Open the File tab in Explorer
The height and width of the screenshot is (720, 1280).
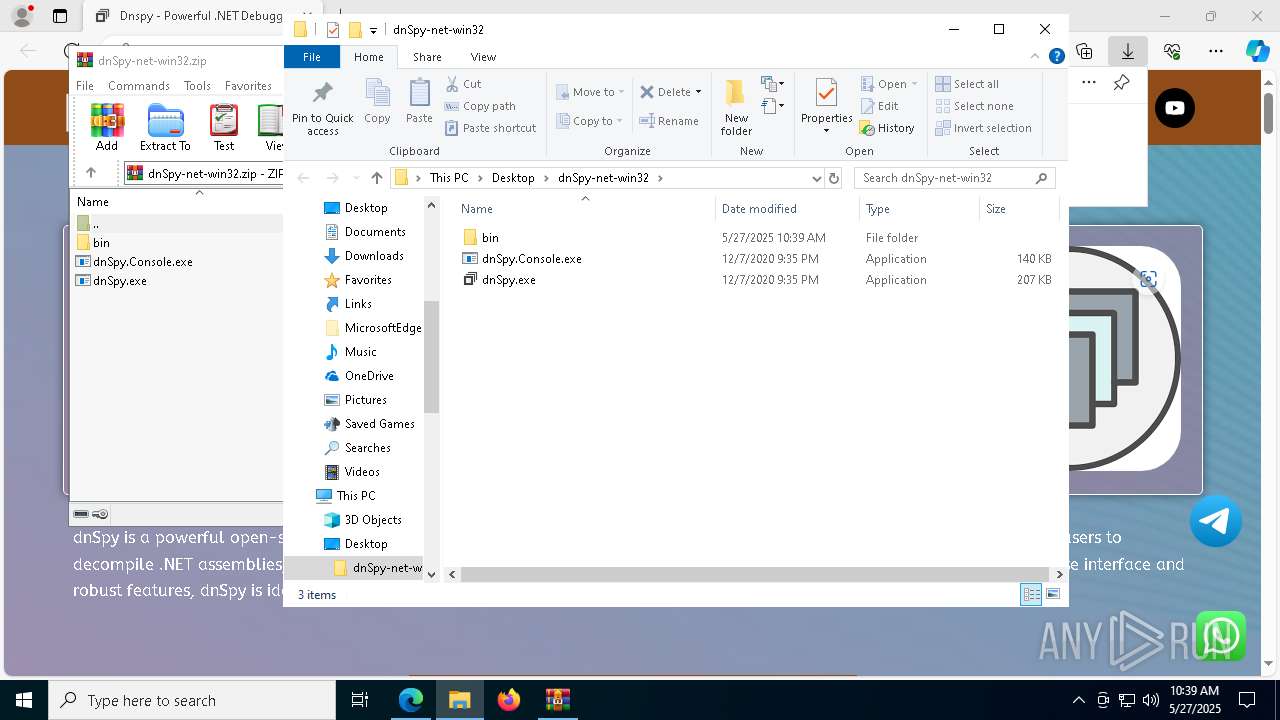(312, 57)
